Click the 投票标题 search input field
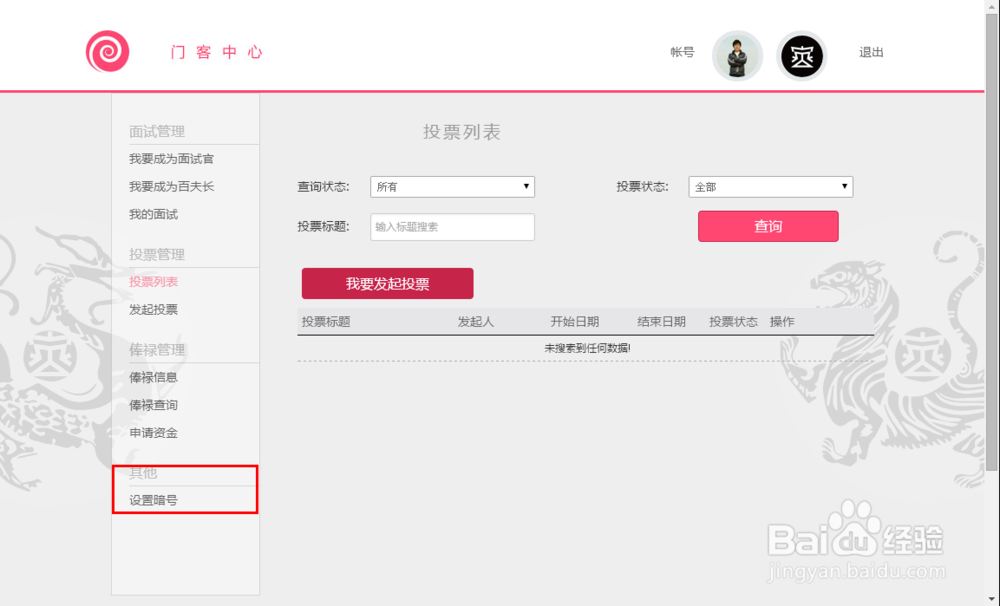1000x606 pixels. tap(452, 227)
